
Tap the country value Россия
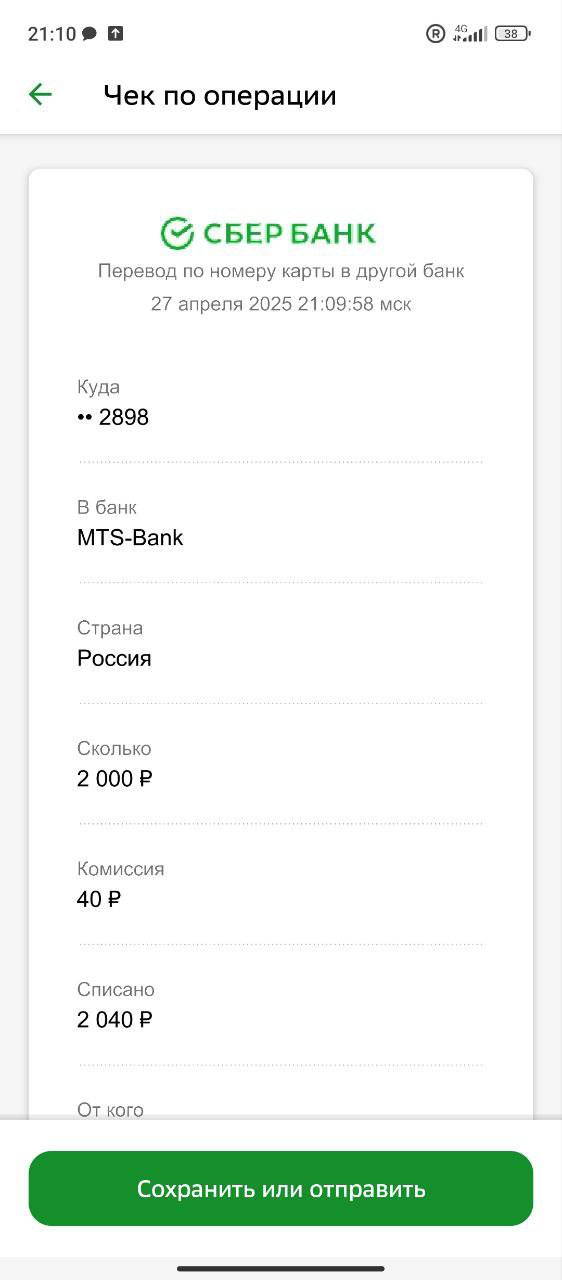click(114, 659)
